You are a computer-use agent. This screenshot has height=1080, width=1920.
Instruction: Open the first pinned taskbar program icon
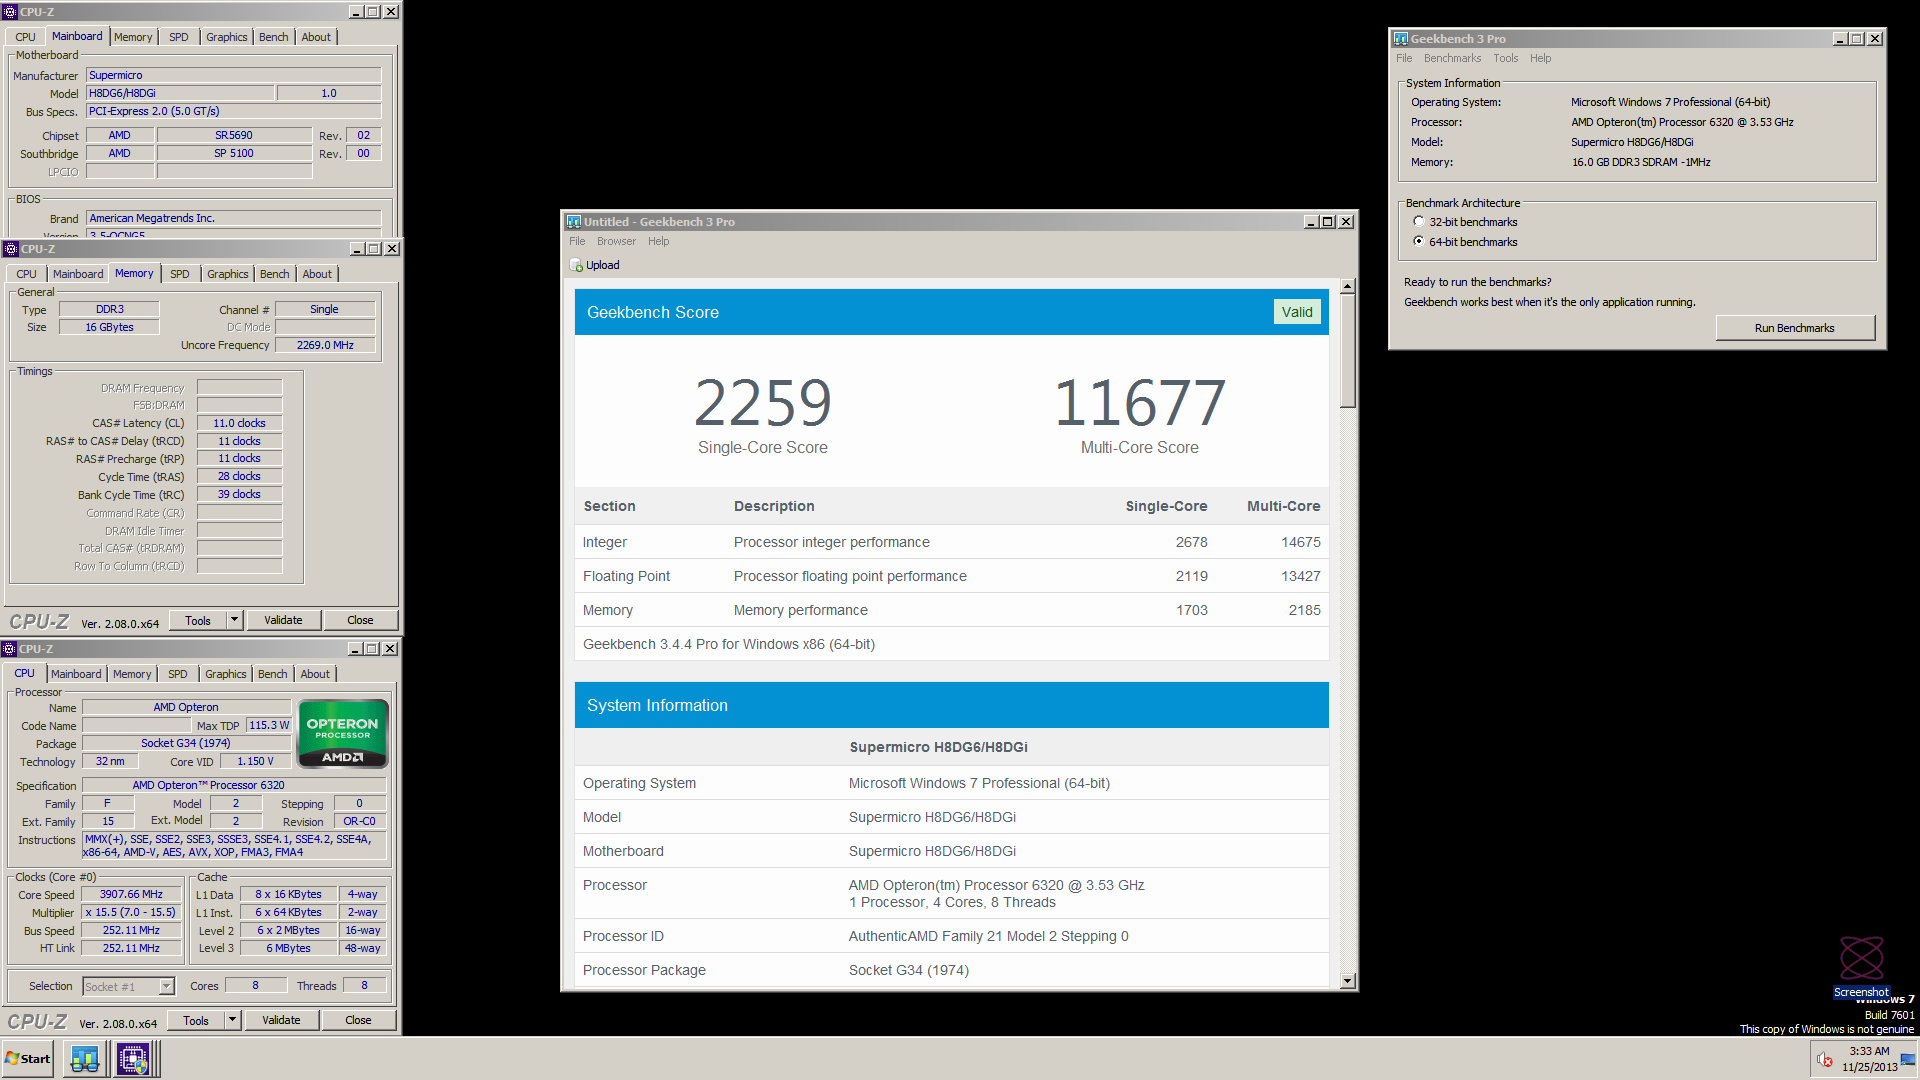click(85, 1059)
